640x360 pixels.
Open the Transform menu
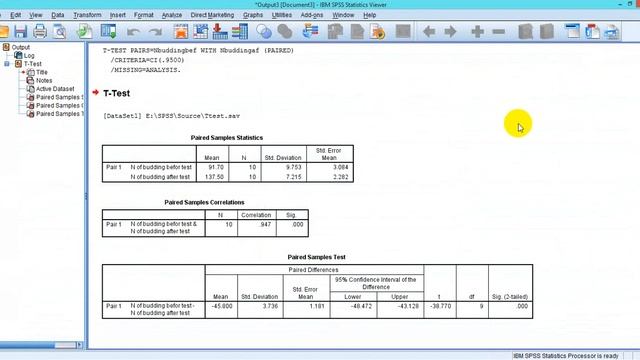87,15
